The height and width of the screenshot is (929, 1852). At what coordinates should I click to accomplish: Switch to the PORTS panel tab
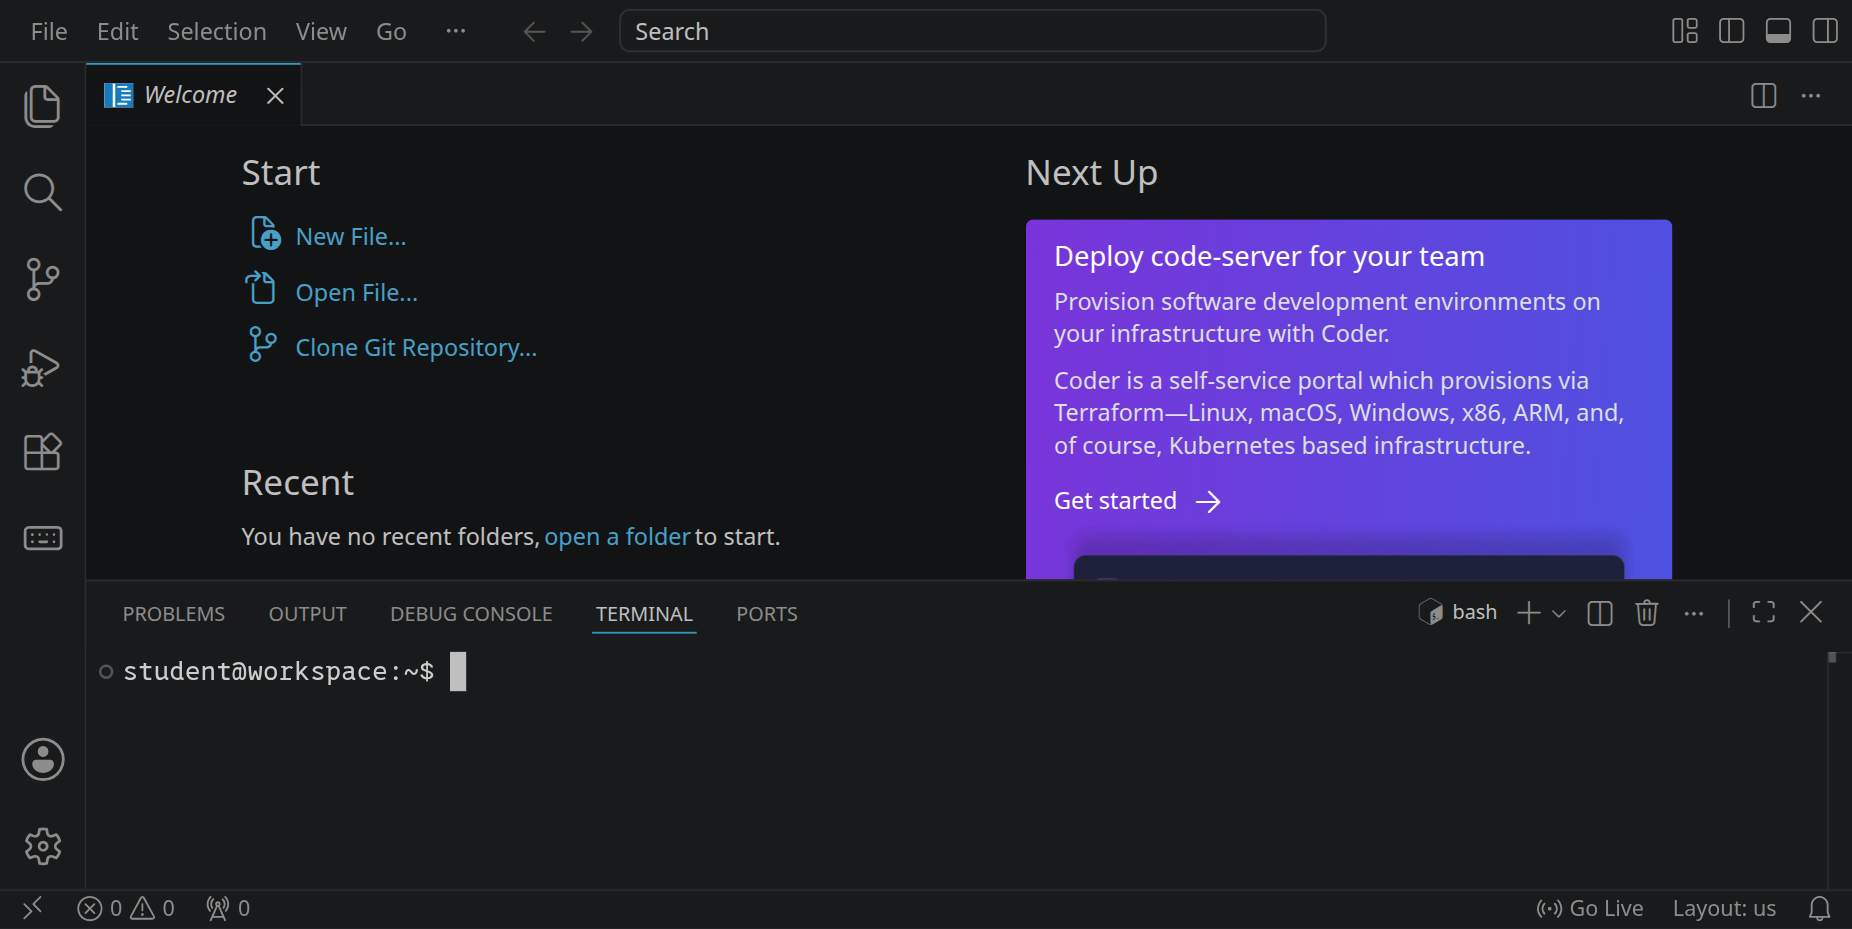pos(767,614)
